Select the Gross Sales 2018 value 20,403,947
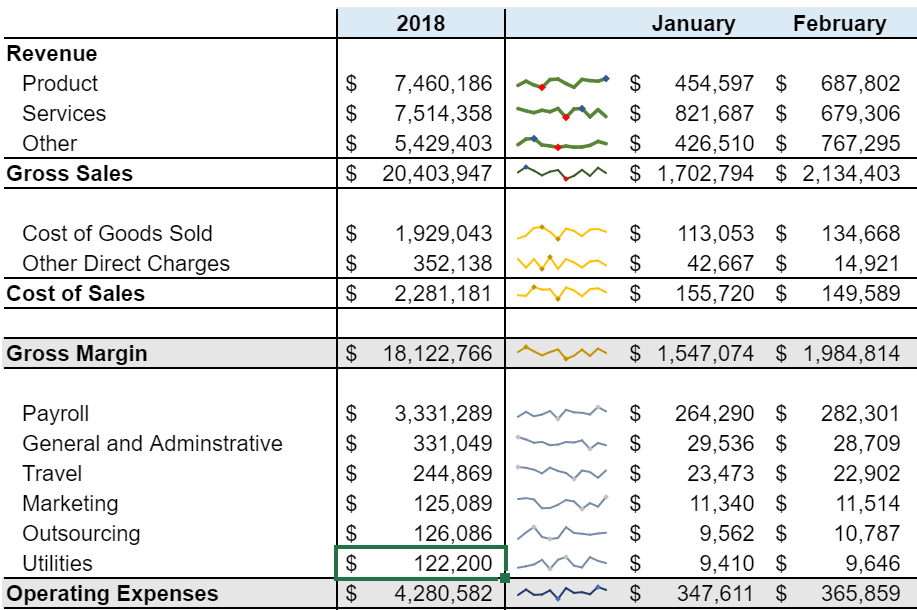This screenshot has height=610, width=917. [x=437, y=173]
